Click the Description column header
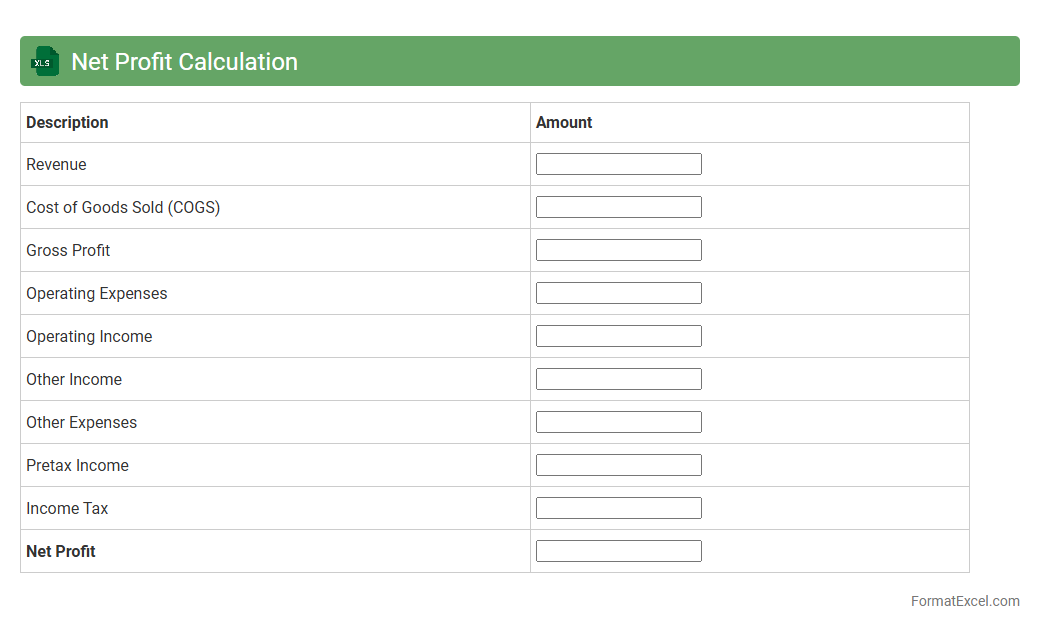Viewport: 1040px width, 630px height. click(67, 122)
